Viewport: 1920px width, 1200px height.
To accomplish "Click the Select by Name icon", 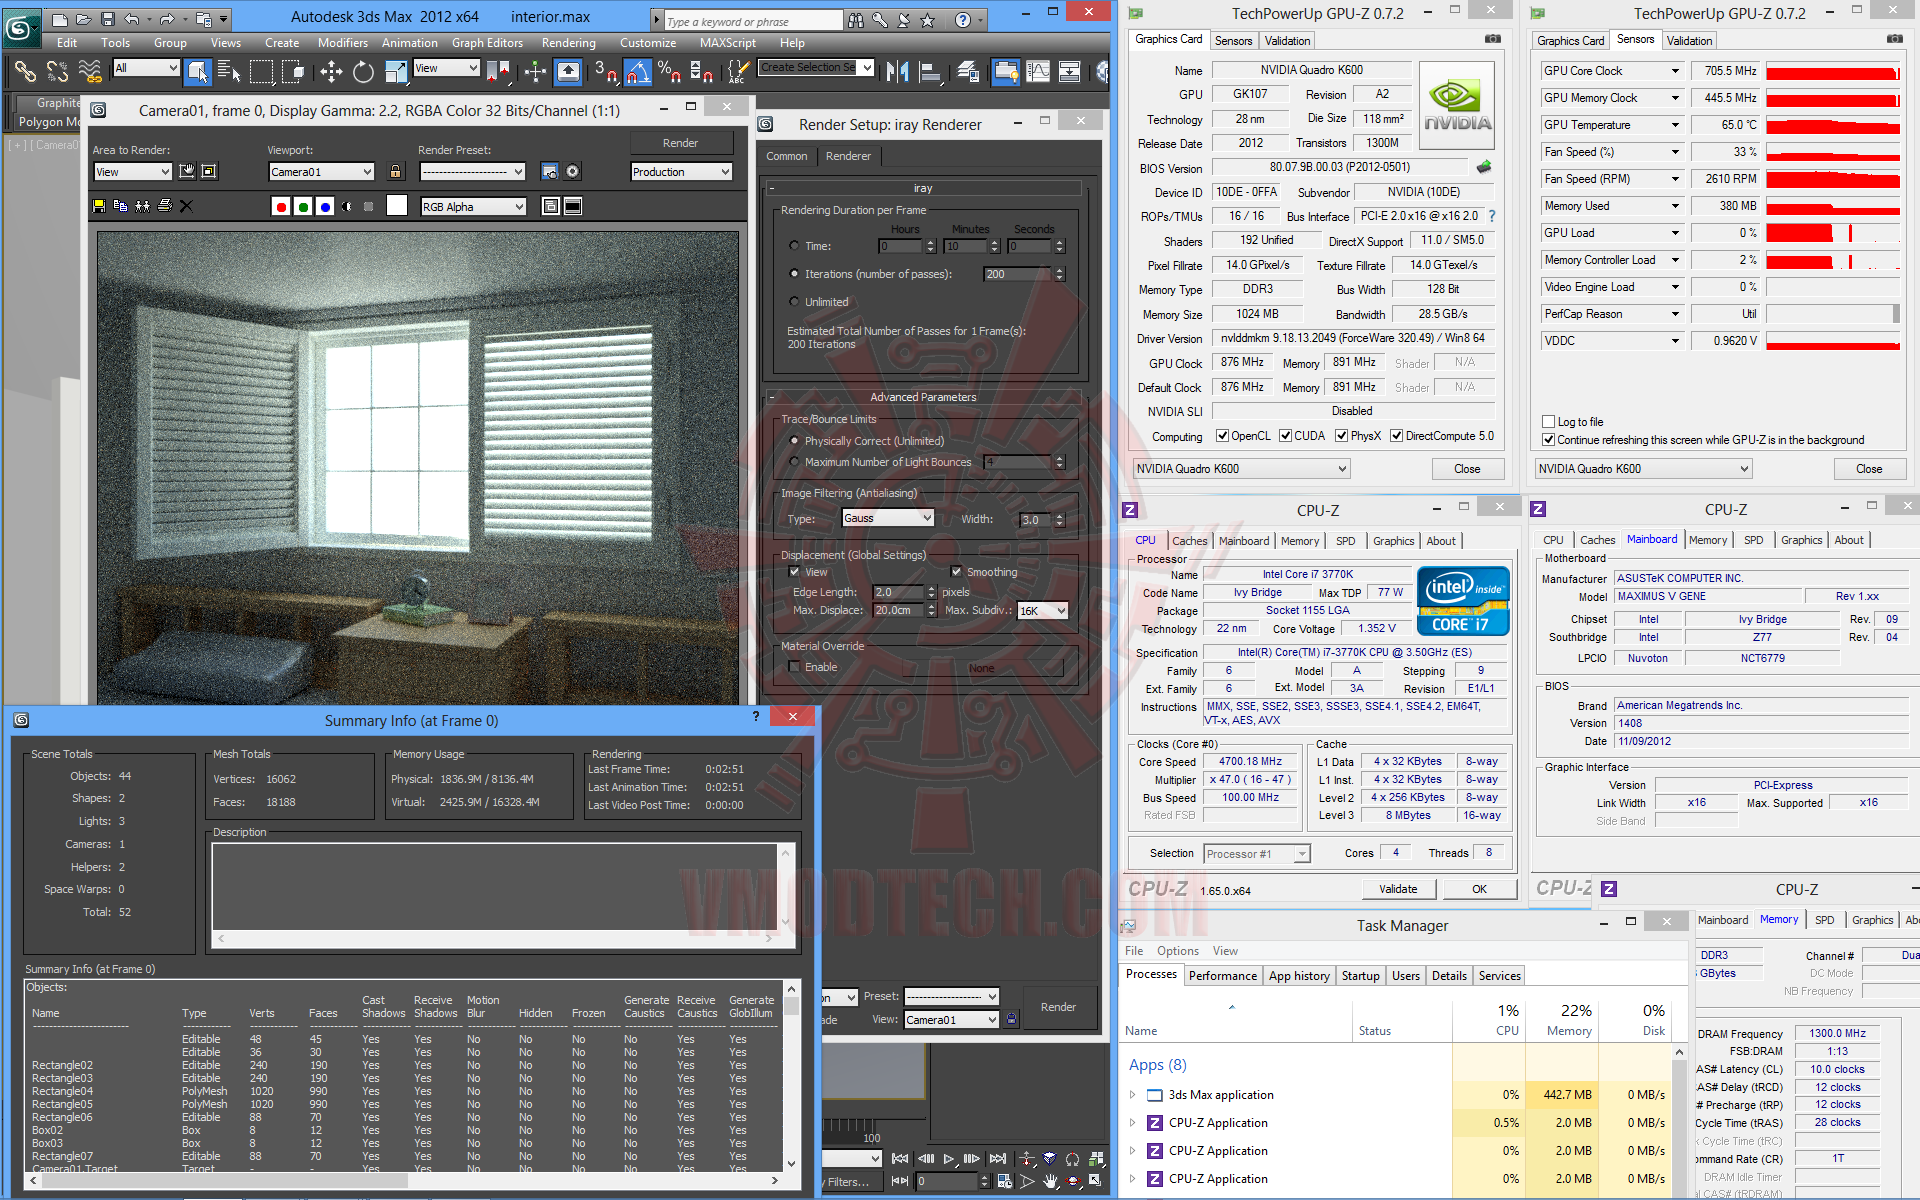I will [228, 72].
